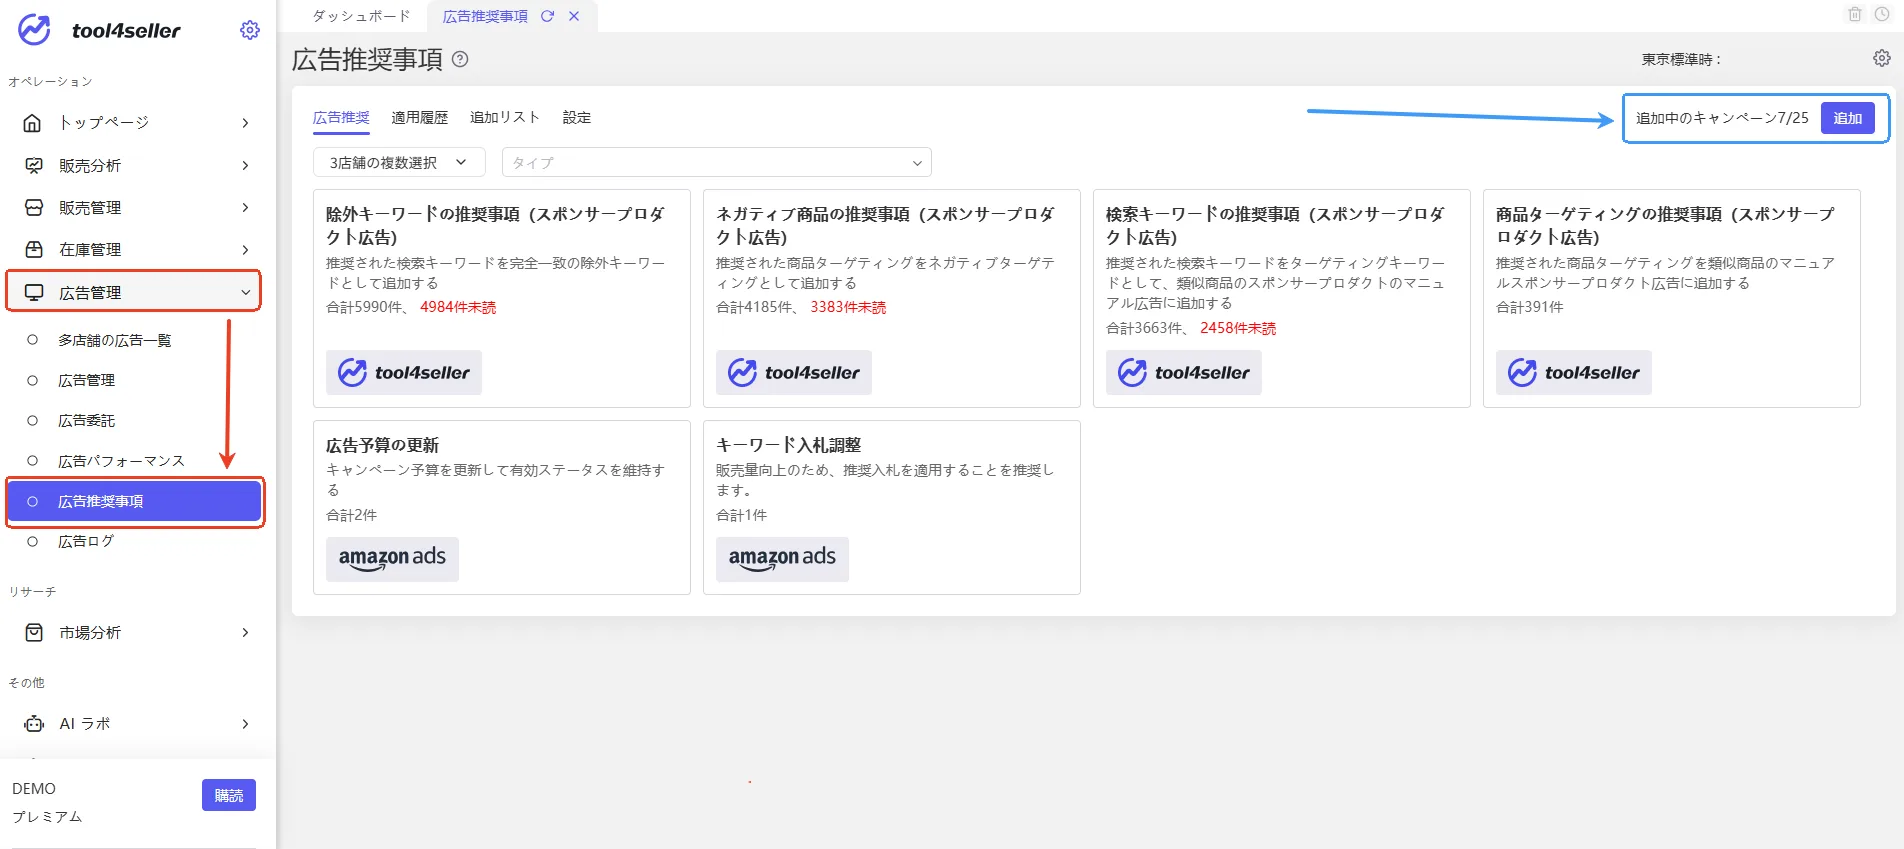Open the キーワード入札調整 card title
The image size is (1904, 849).
point(789,445)
